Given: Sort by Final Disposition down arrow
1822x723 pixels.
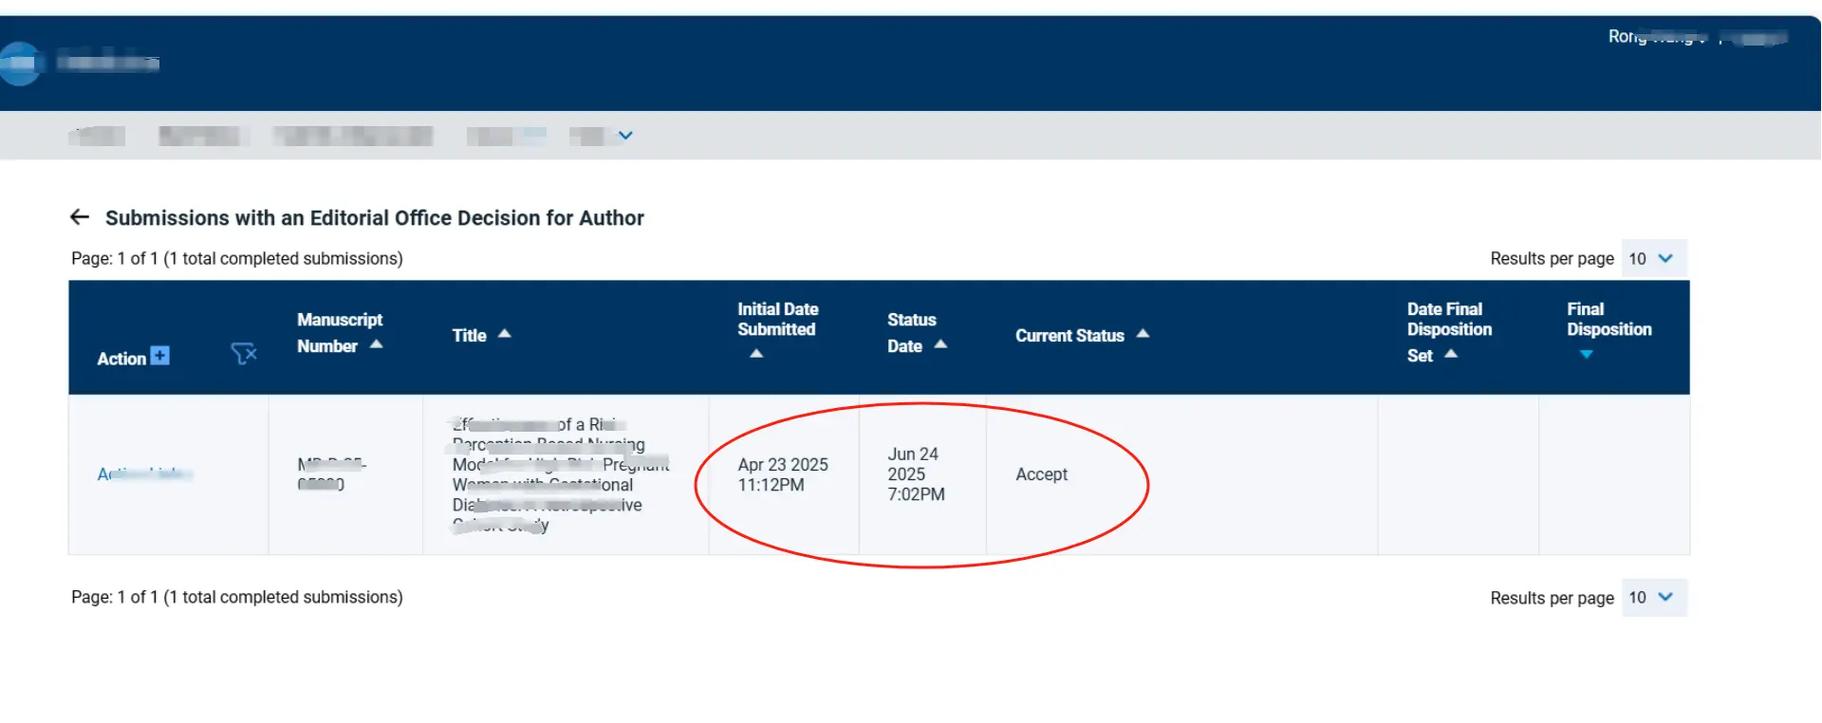Looking at the screenshot, I should (x=1586, y=355).
